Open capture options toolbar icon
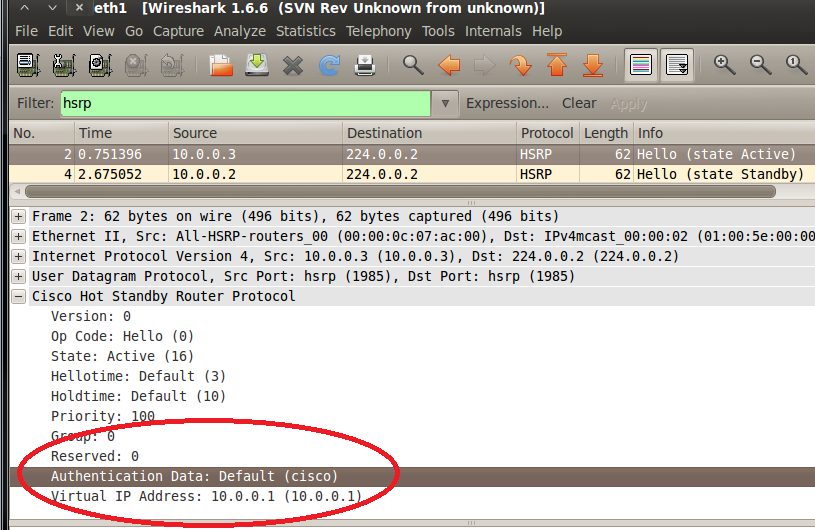Viewport: 815px width, 530px height. click(64, 65)
